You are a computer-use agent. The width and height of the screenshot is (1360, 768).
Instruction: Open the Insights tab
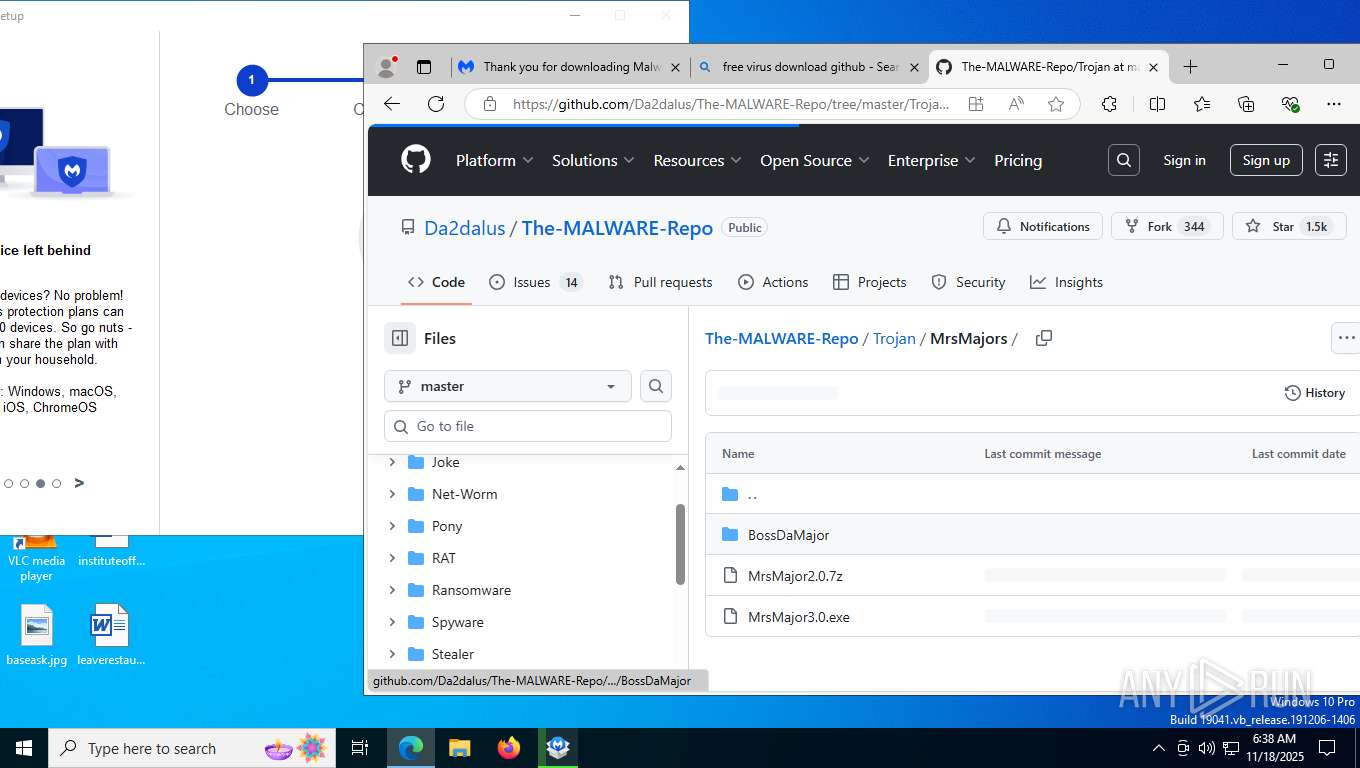pyautogui.click(x=1066, y=282)
